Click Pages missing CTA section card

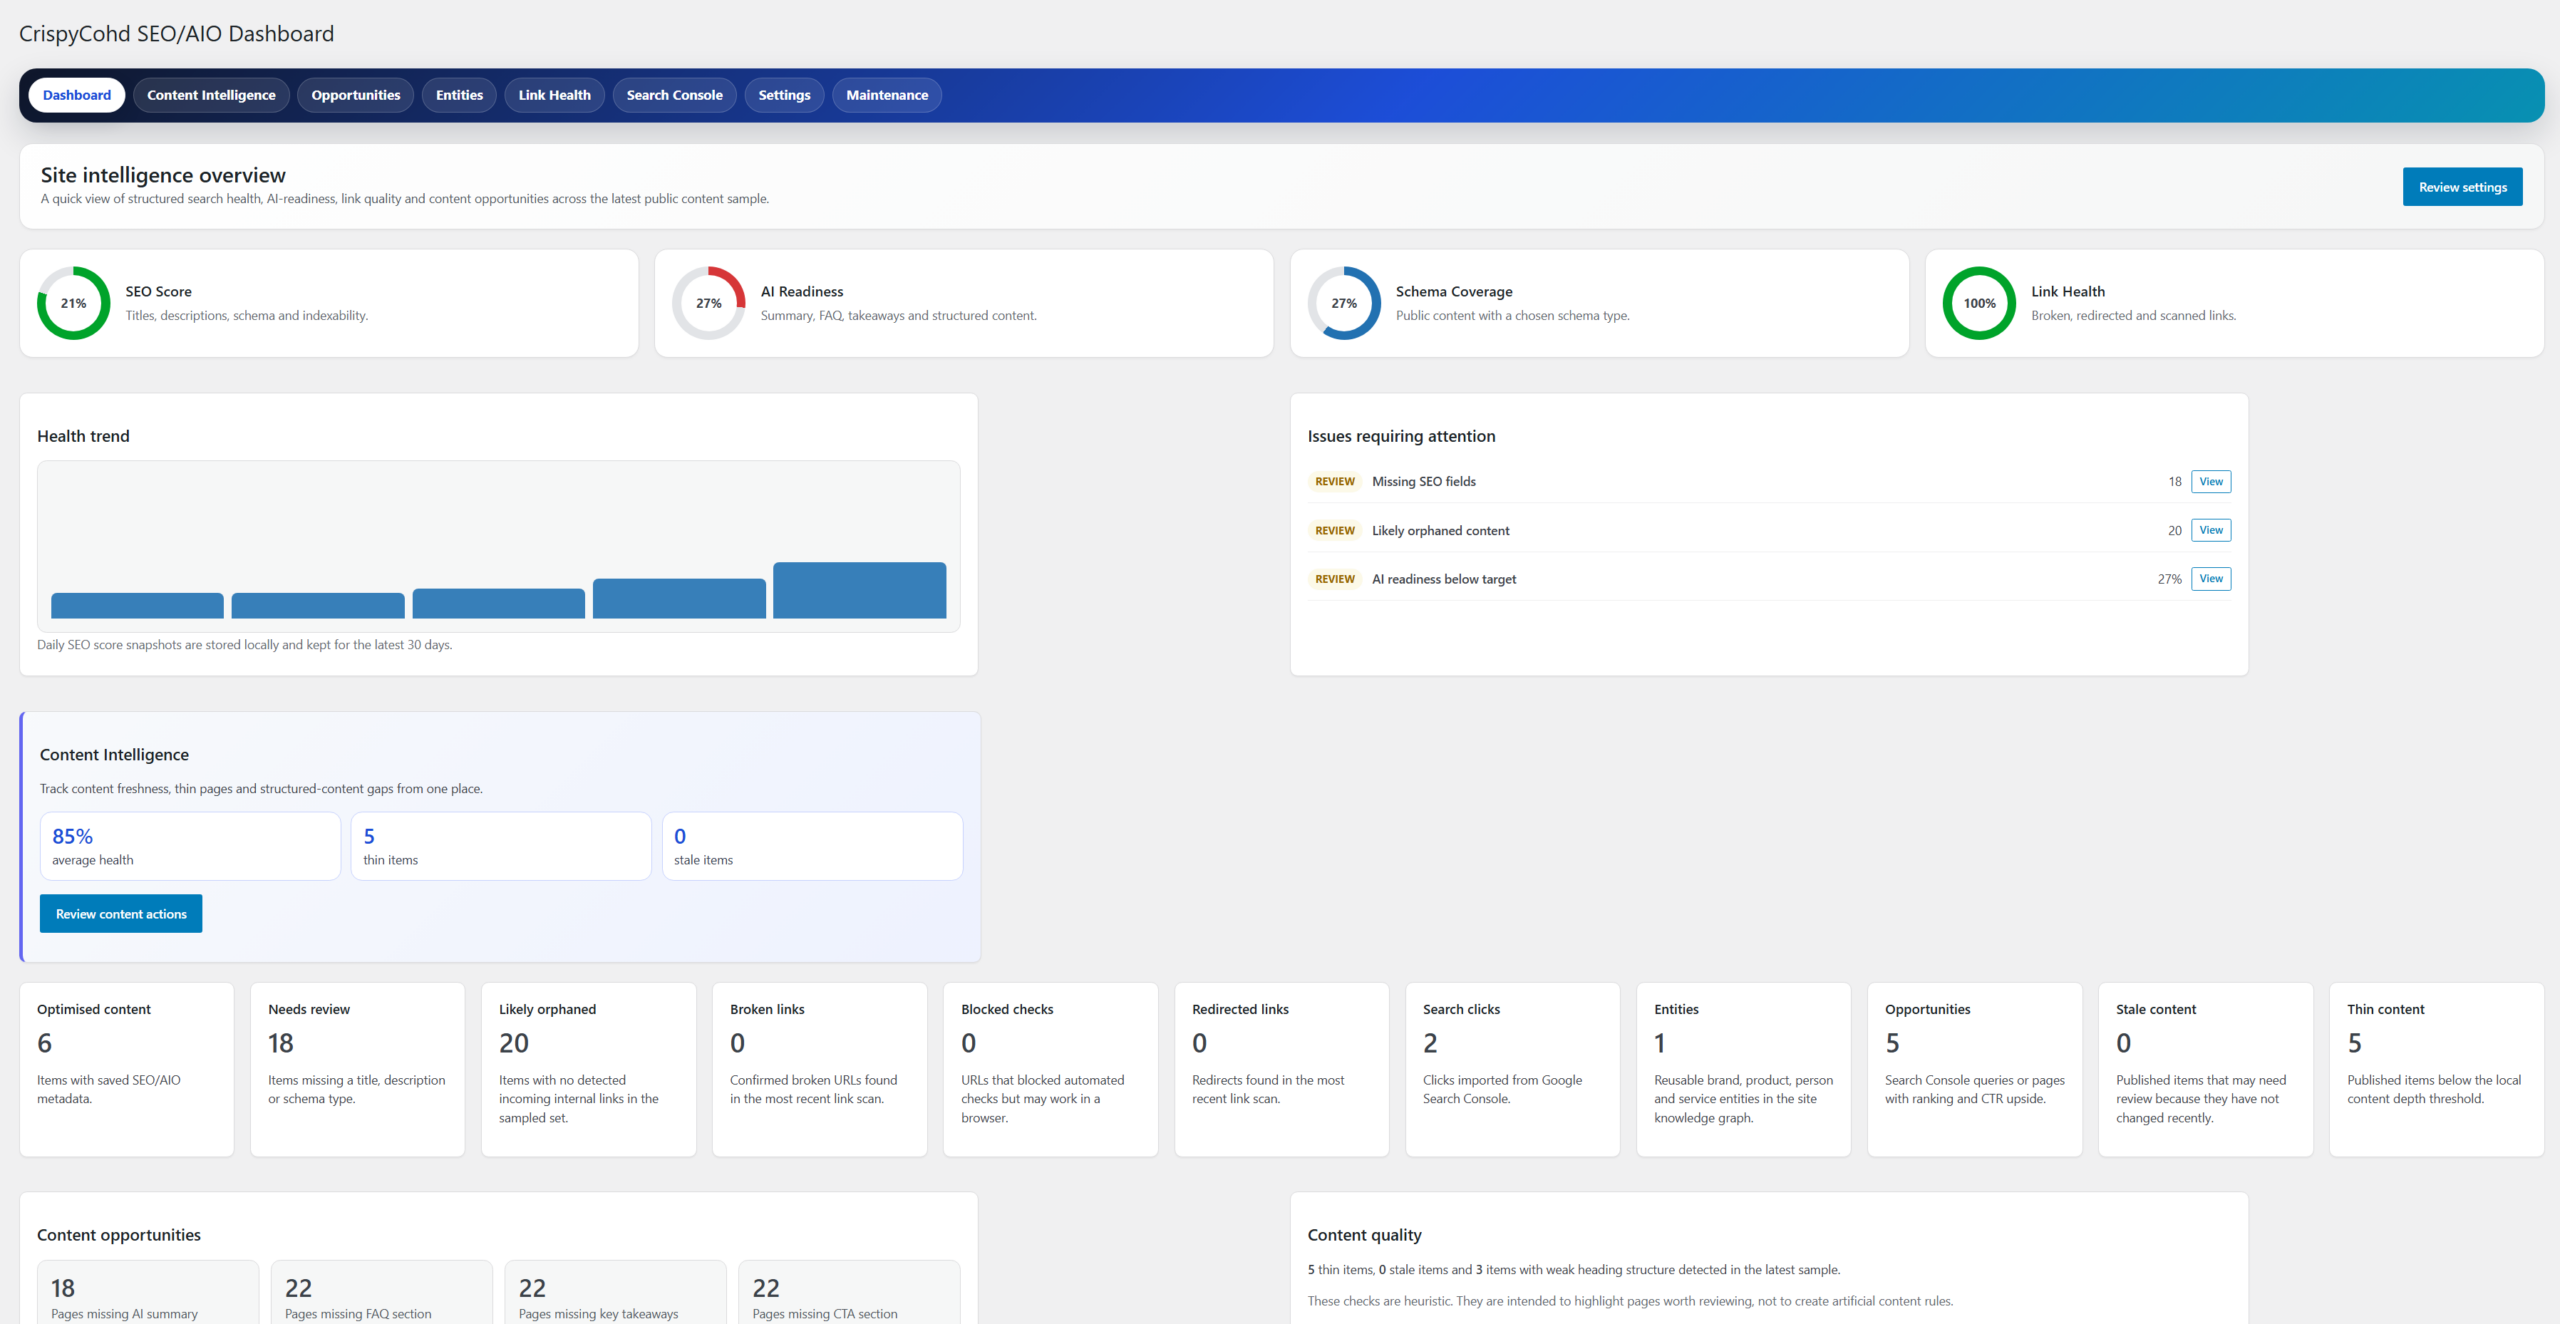850,1292
